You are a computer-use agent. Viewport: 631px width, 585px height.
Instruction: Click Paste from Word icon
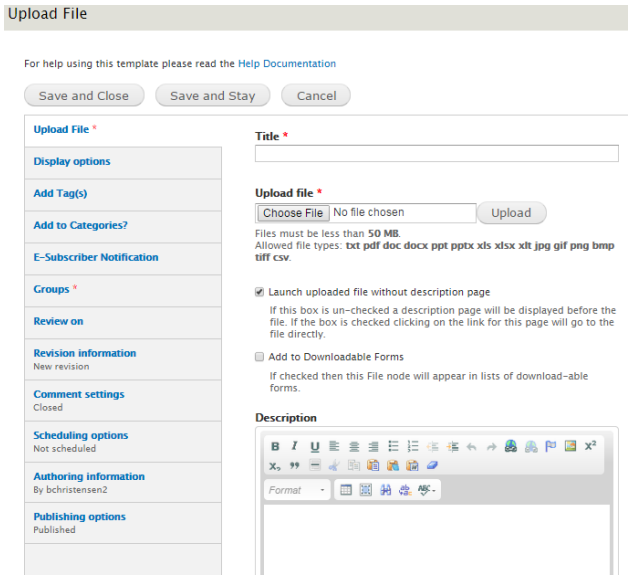pos(413,466)
